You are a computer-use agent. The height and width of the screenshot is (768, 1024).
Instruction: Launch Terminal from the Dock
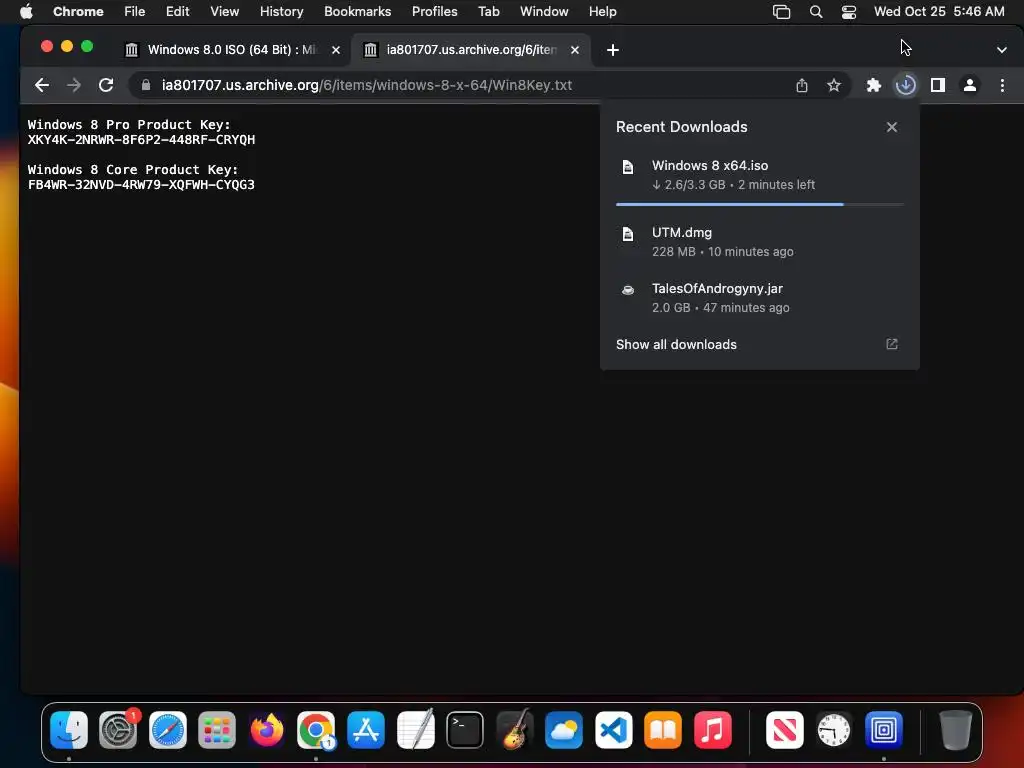tap(465, 730)
